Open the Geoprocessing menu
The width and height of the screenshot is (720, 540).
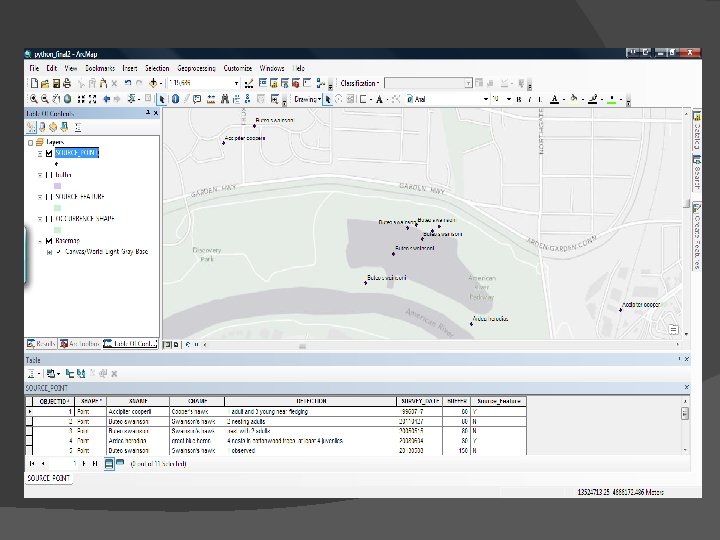[x=197, y=67]
